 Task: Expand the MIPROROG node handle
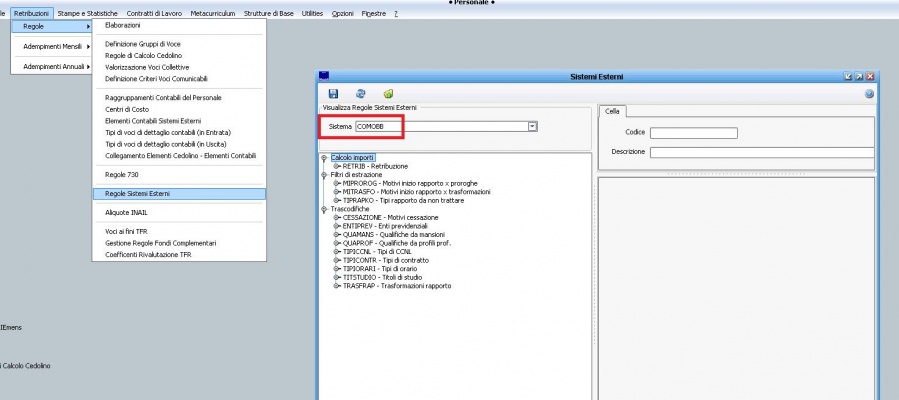[x=337, y=183]
